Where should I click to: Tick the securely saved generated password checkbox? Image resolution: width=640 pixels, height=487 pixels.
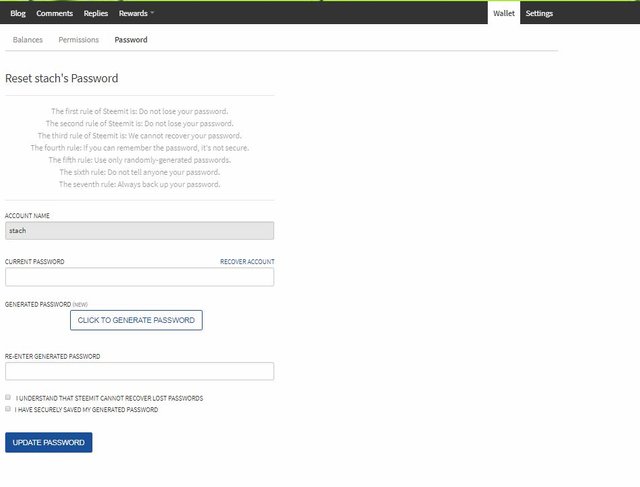click(x=8, y=409)
